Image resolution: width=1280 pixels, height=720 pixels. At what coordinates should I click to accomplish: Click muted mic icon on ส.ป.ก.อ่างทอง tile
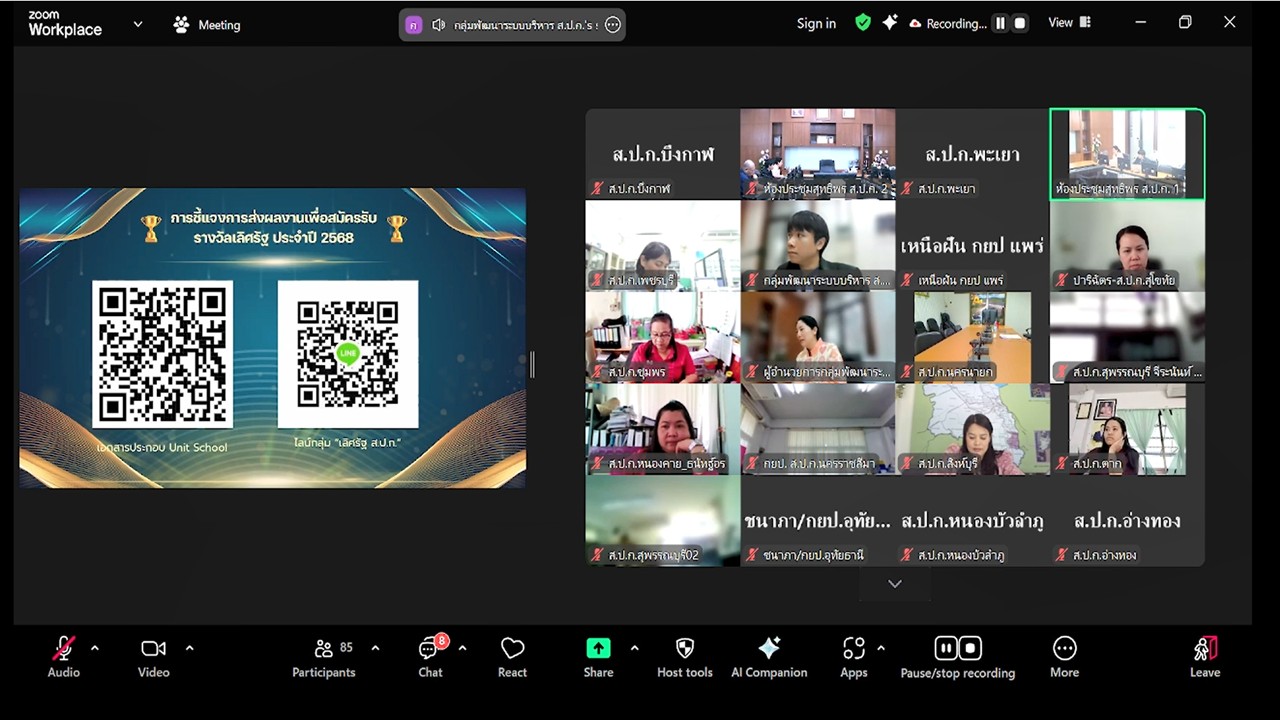tap(1062, 555)
